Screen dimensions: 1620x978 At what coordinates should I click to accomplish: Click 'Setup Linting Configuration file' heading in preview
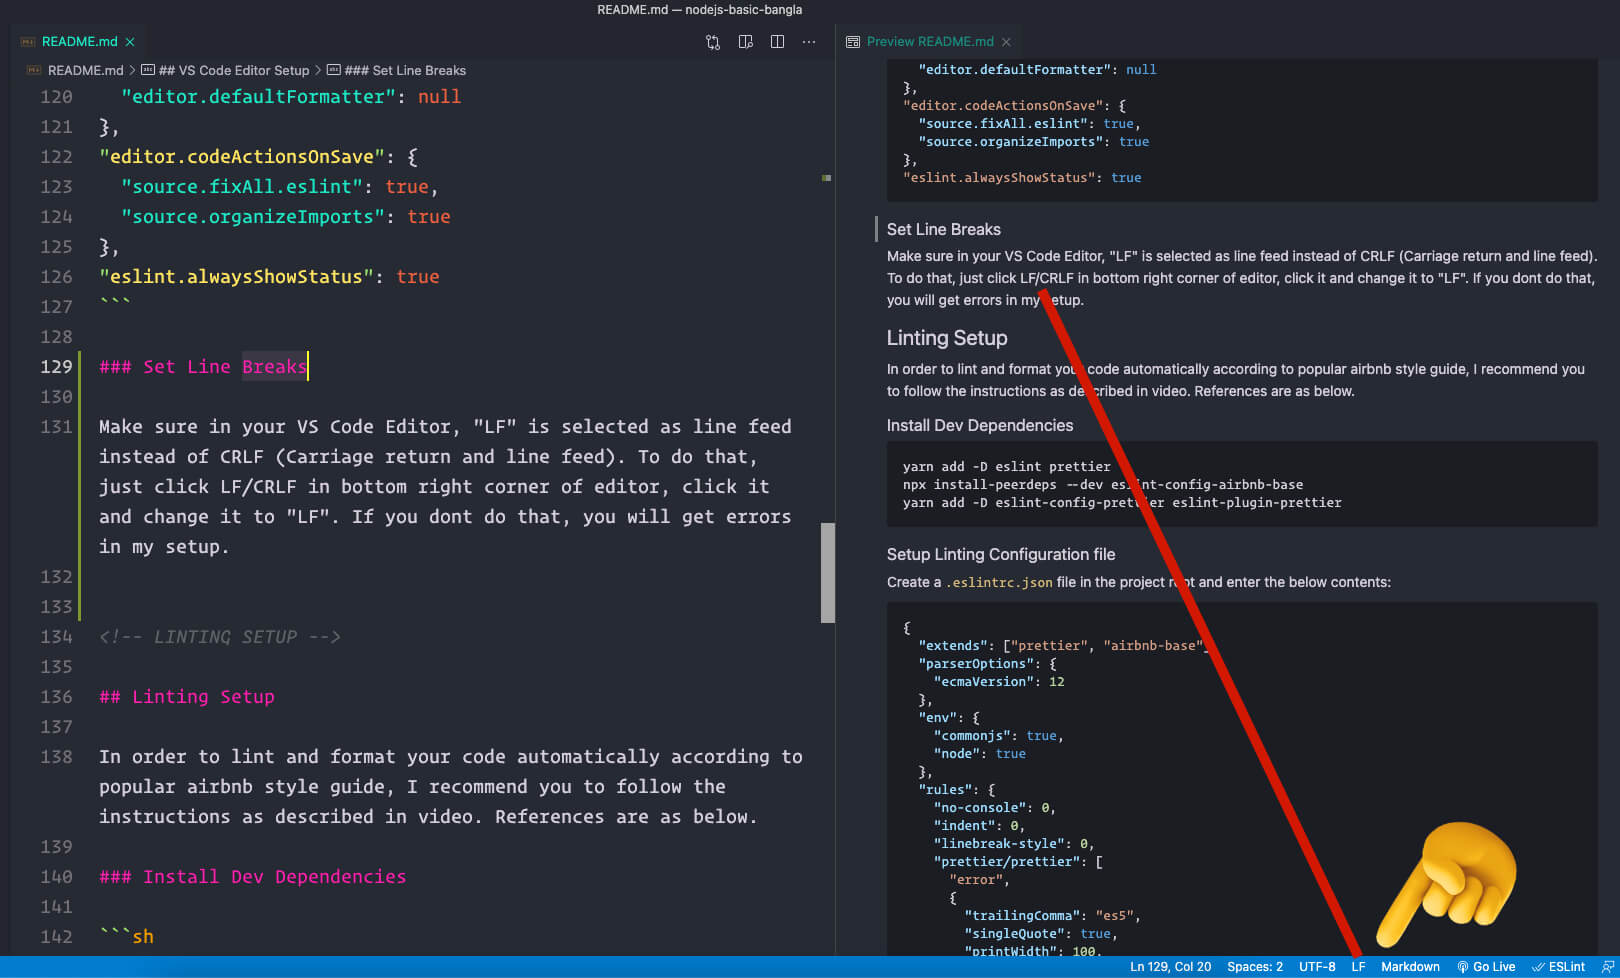[1001, 554]
